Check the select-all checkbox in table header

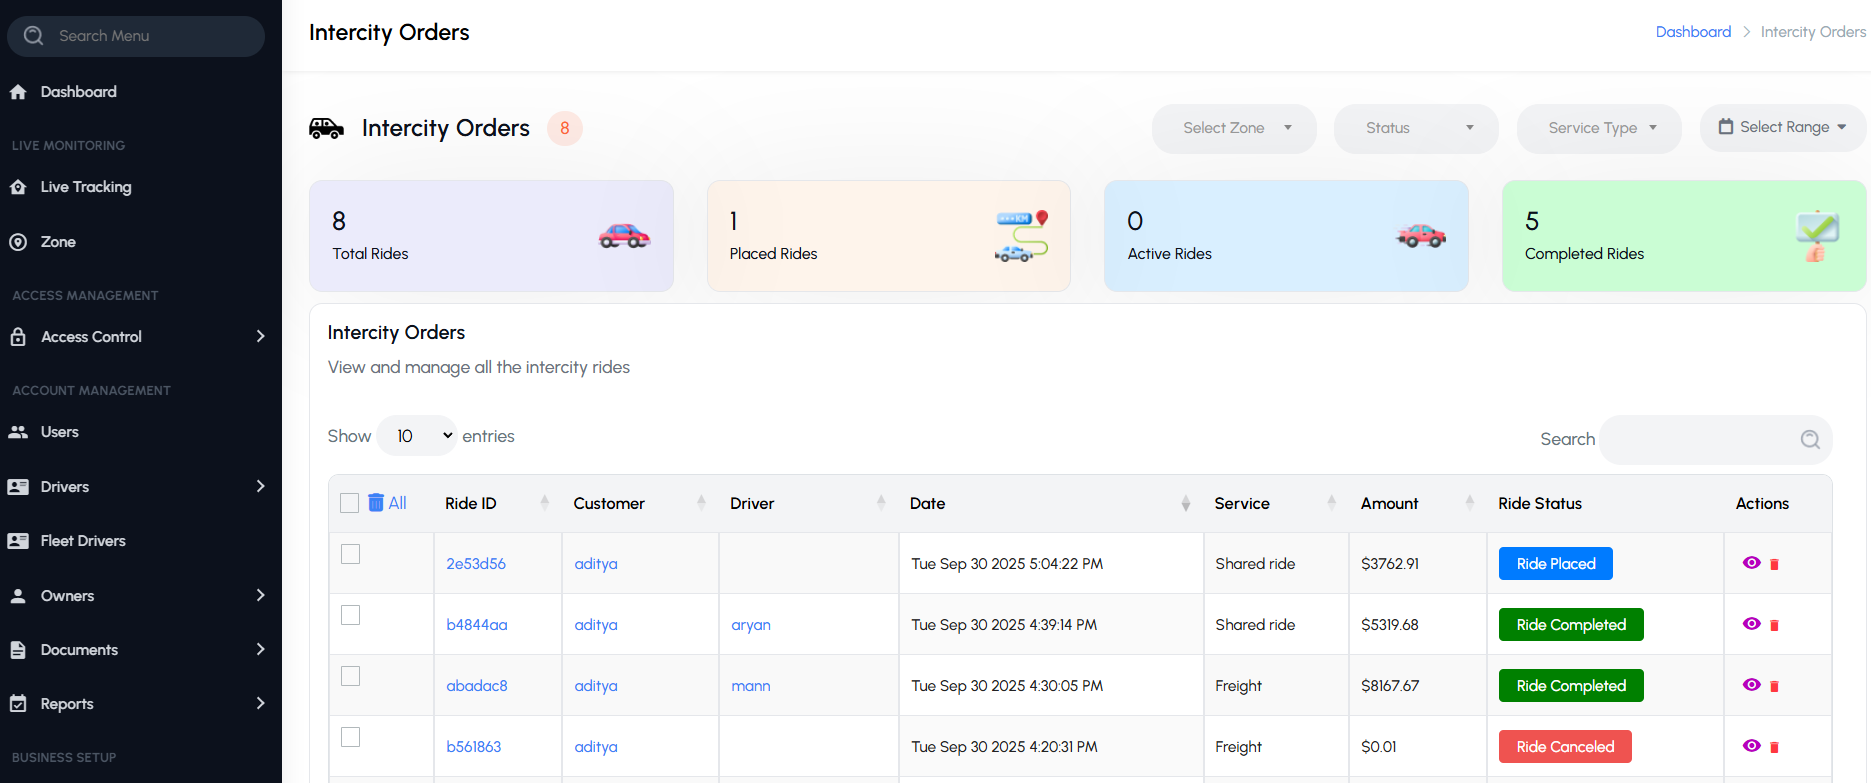coord(349,503)
